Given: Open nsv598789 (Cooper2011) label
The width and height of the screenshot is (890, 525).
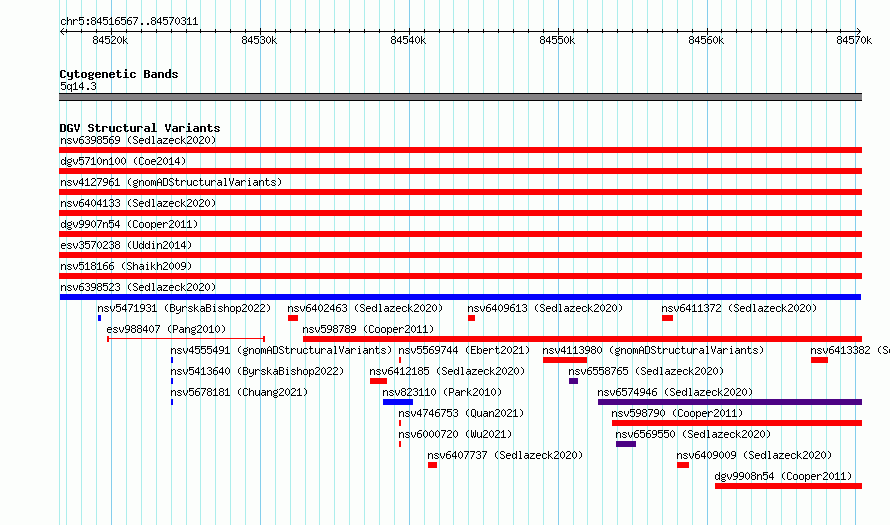Looking at the screenshot, I should 368,329.
